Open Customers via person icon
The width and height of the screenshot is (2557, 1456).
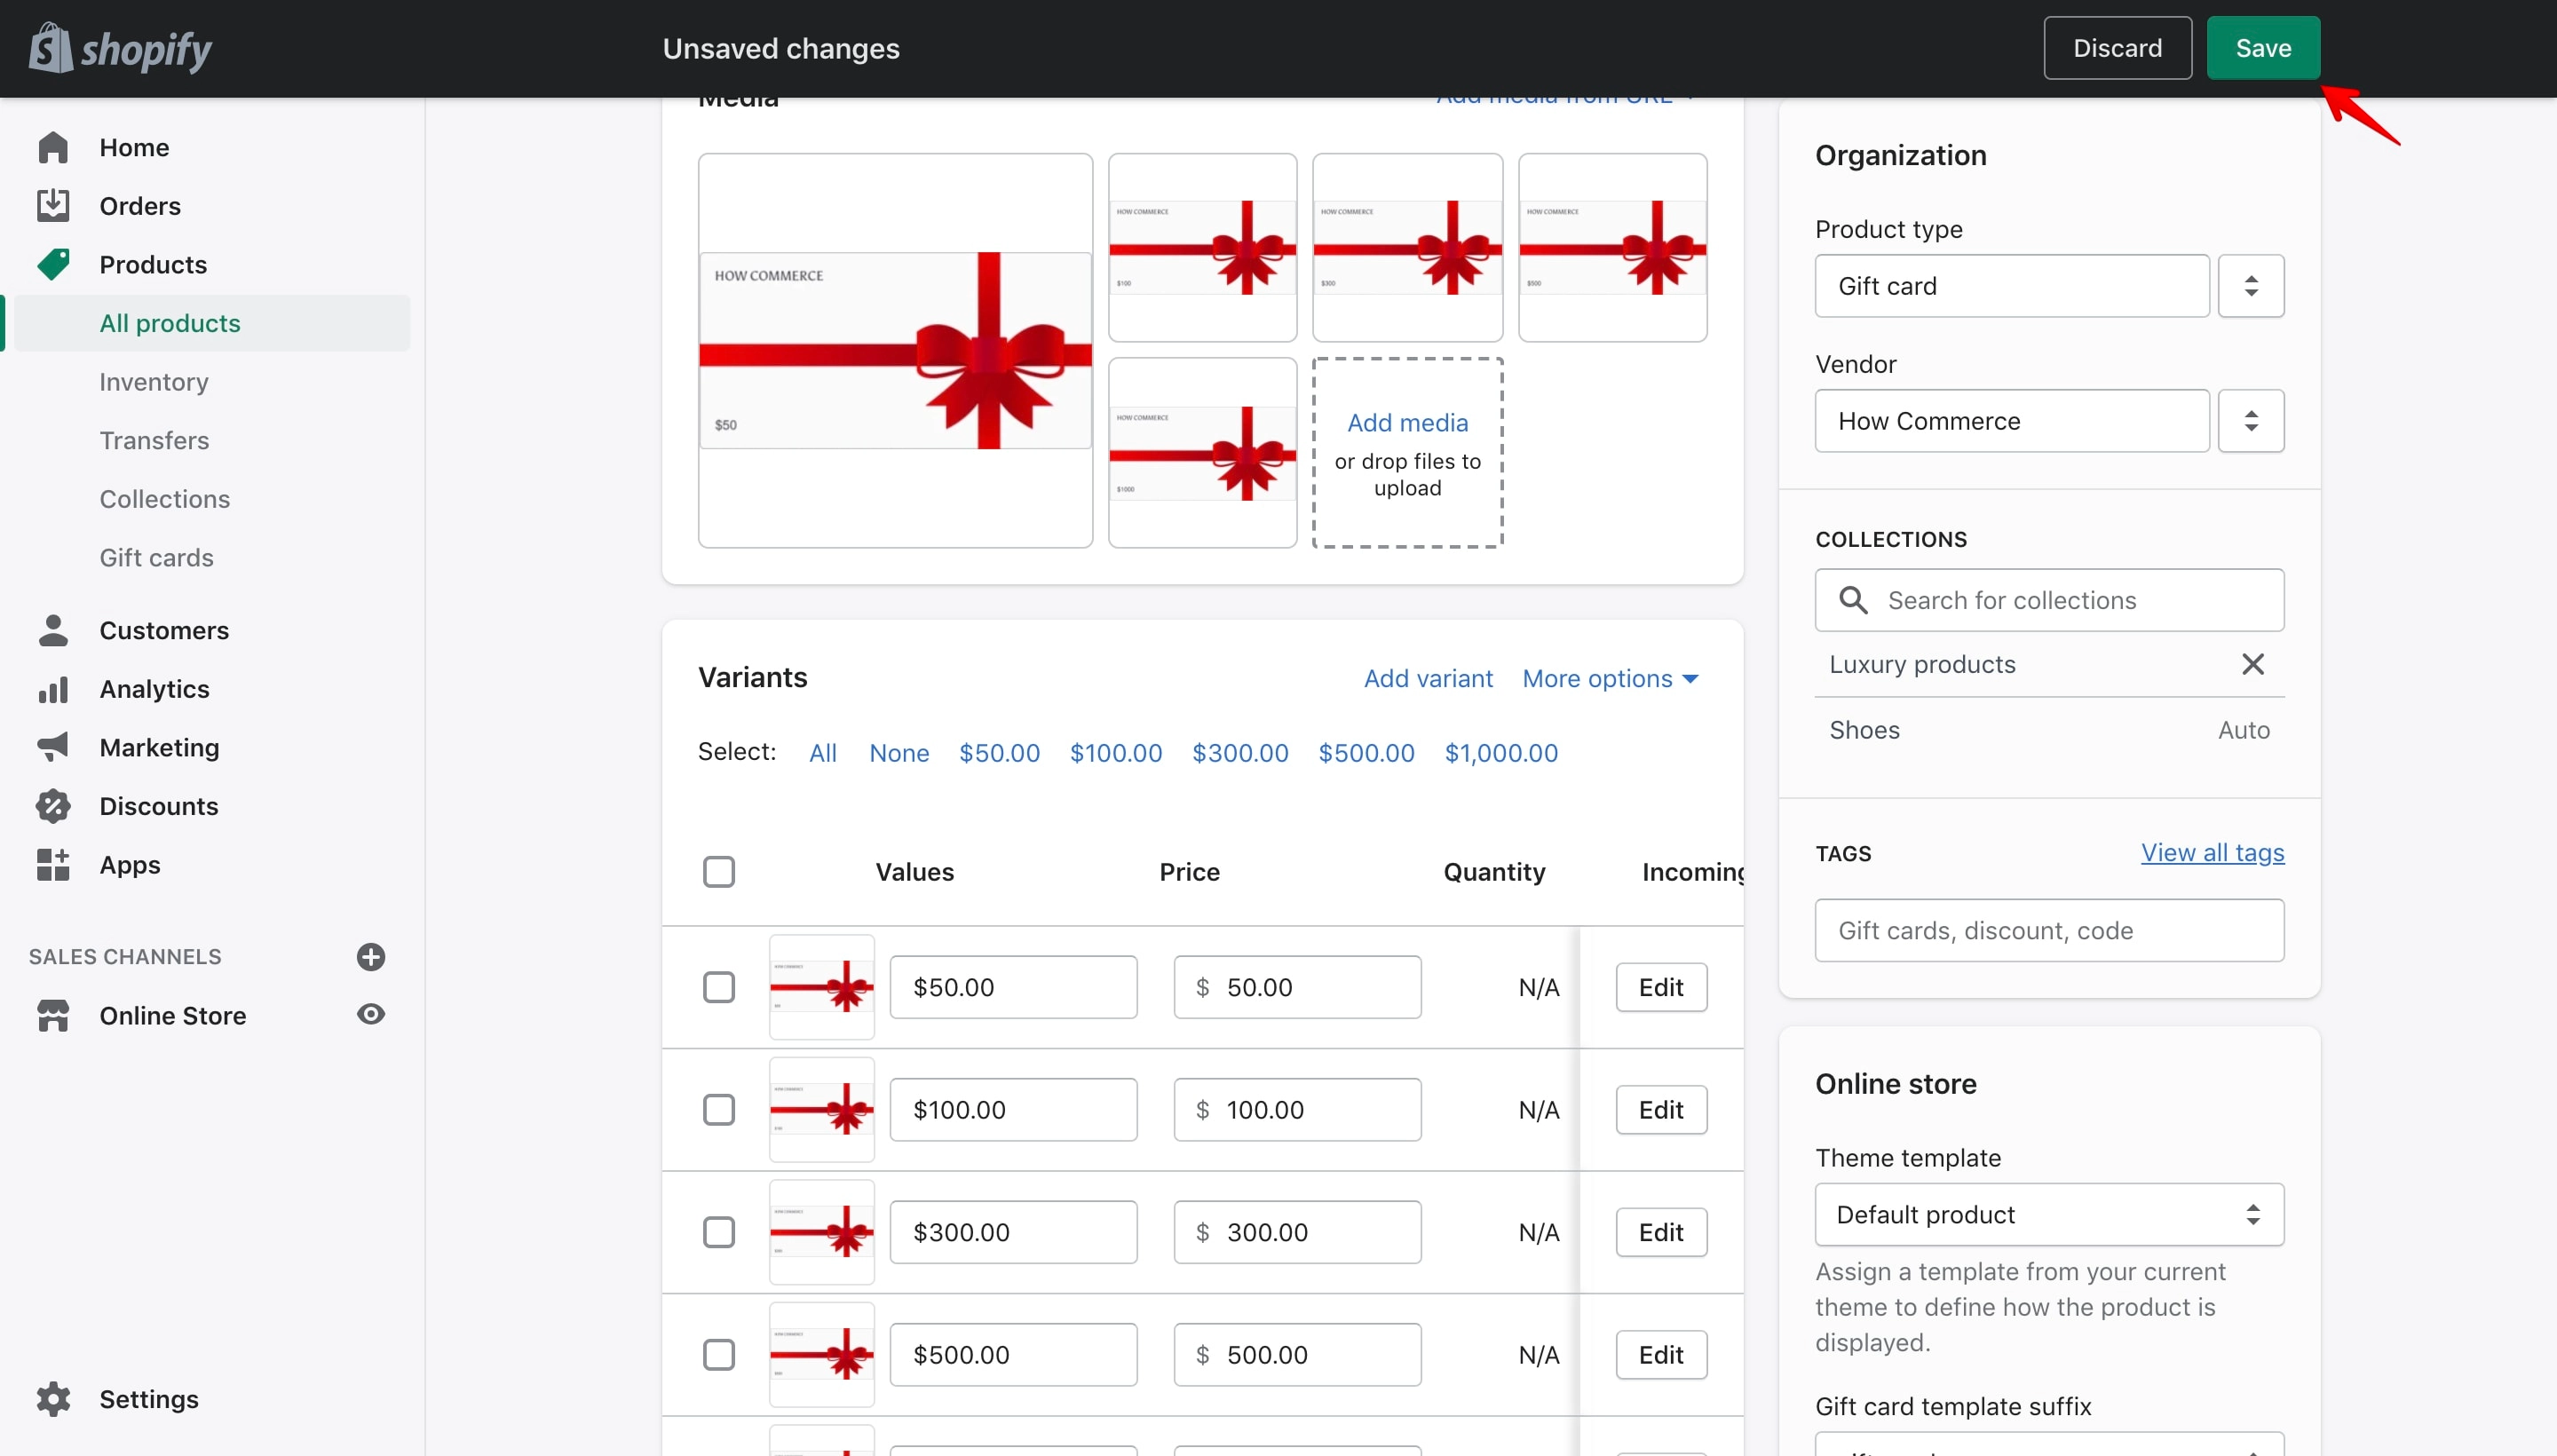tap(53, 630)
